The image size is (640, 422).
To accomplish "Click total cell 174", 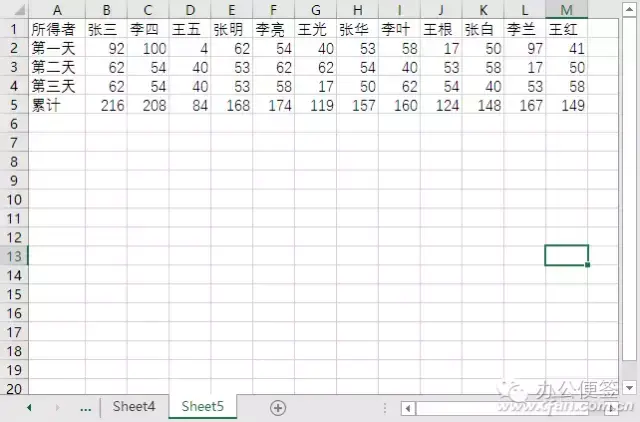I will pos(273,105).
